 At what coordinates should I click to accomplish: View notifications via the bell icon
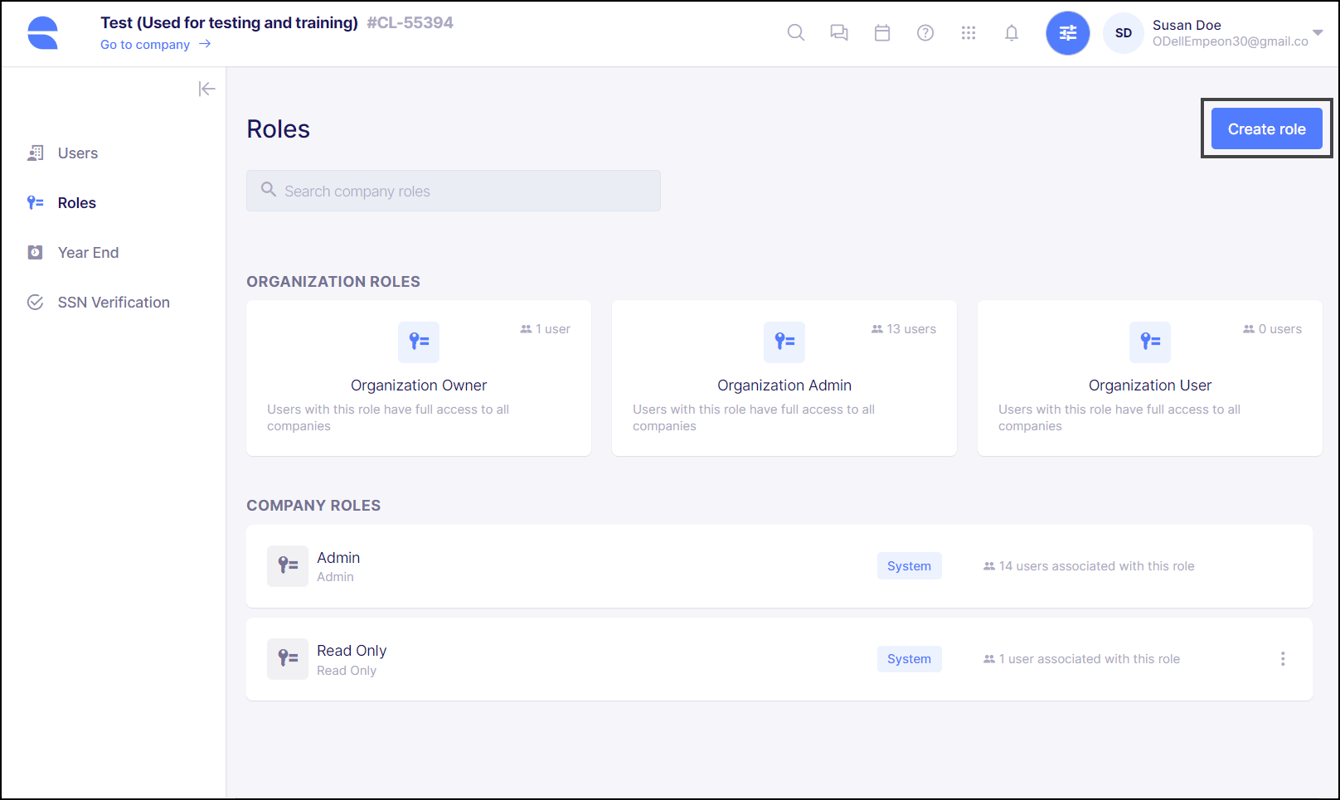tap(1011, 32)
